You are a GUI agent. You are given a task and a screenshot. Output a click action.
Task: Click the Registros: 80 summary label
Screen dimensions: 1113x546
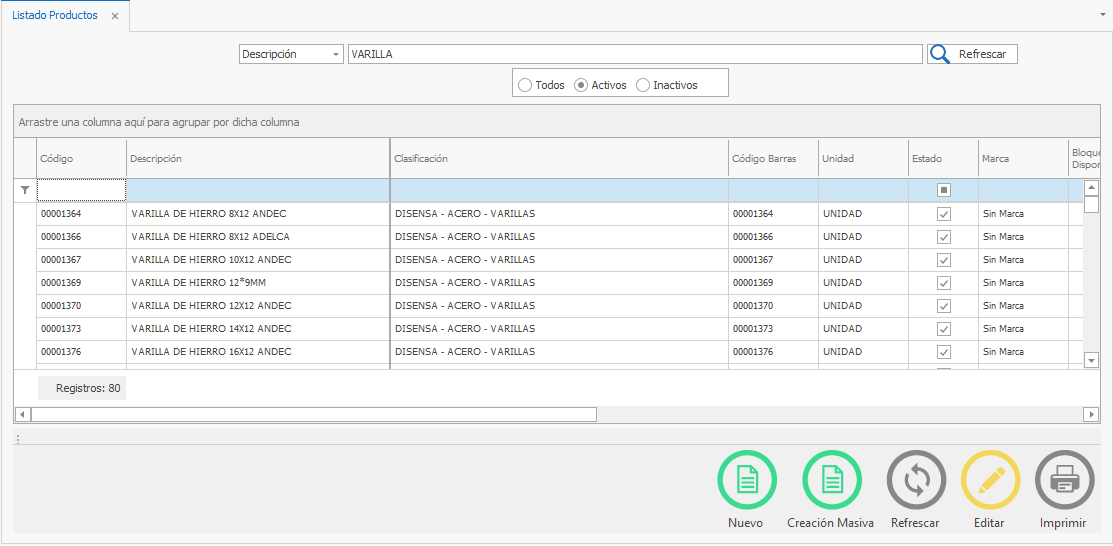tap(82, 388)
